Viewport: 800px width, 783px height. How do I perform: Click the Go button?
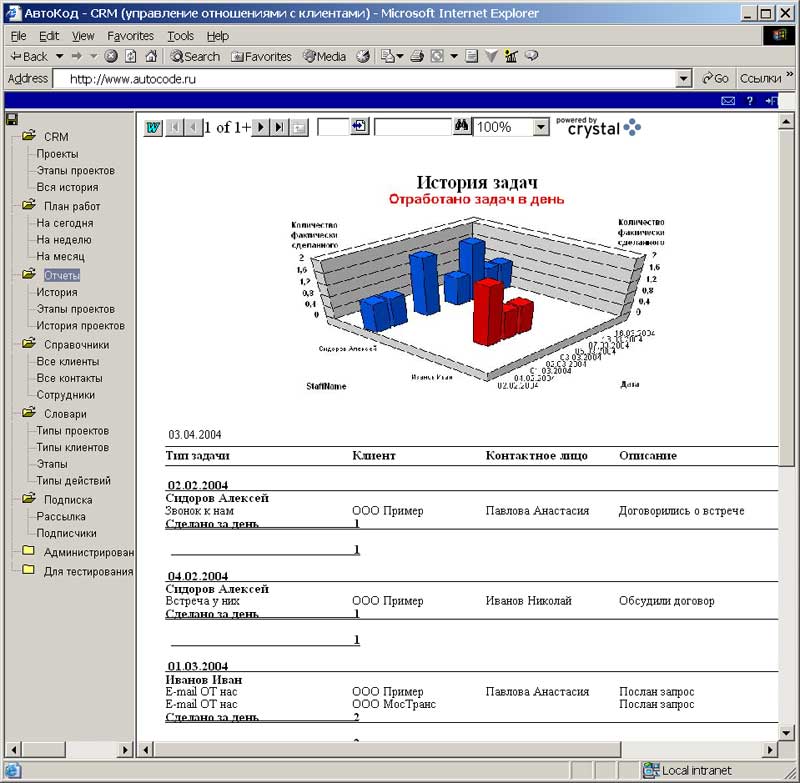[x=715, y=79]
